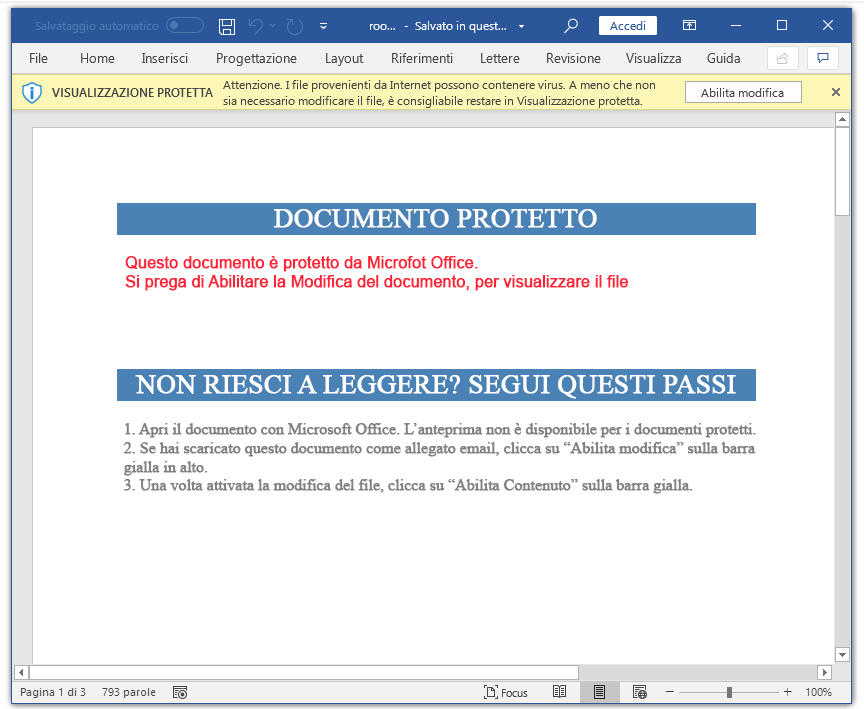
Task: Open the Undo history dropdown arrow
Action: 273,26
